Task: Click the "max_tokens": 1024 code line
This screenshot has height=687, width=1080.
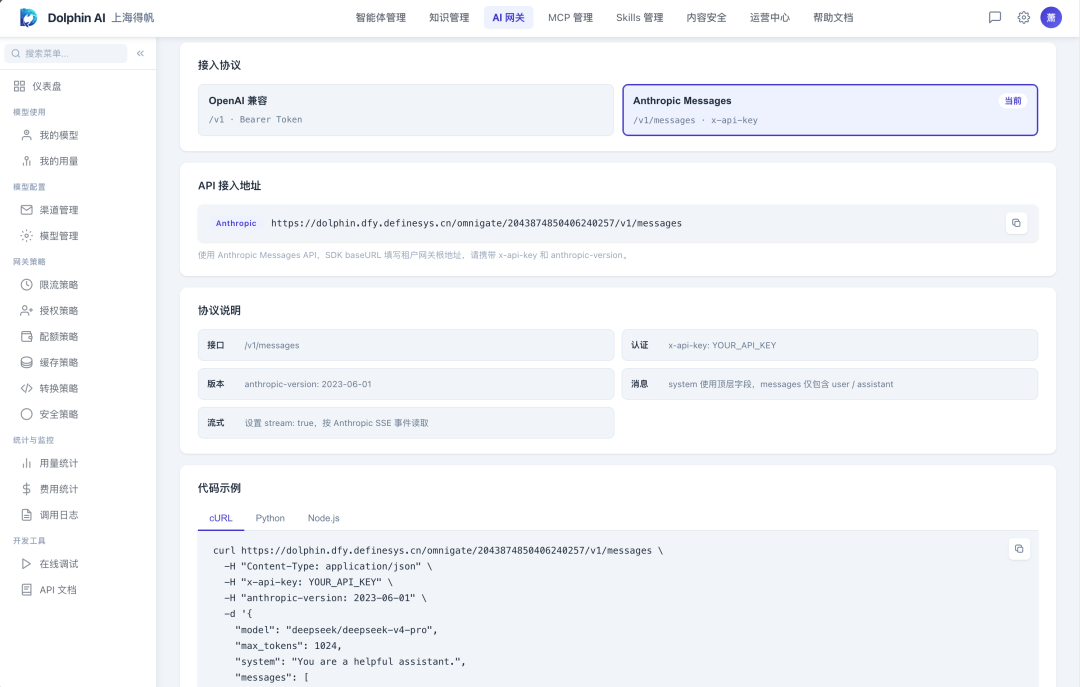Action: (289, 646)
